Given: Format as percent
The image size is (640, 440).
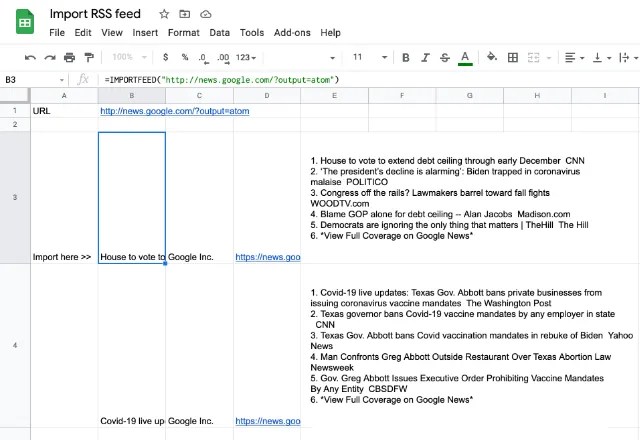Looking at the screenshot, I should point(185,57).
